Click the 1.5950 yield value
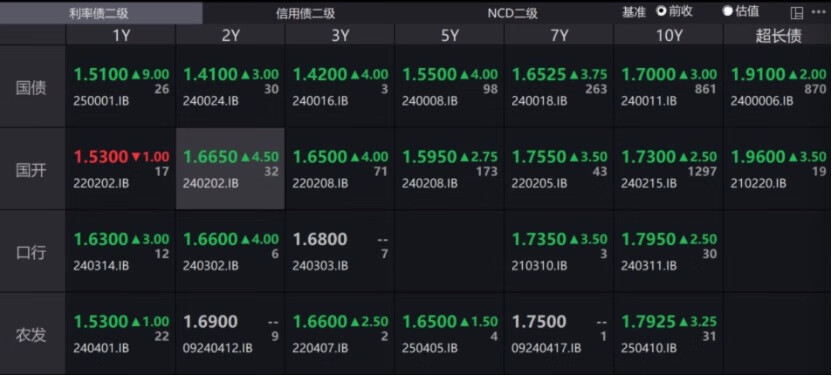This screenshot has height=376, width=832. click(429, 157)
